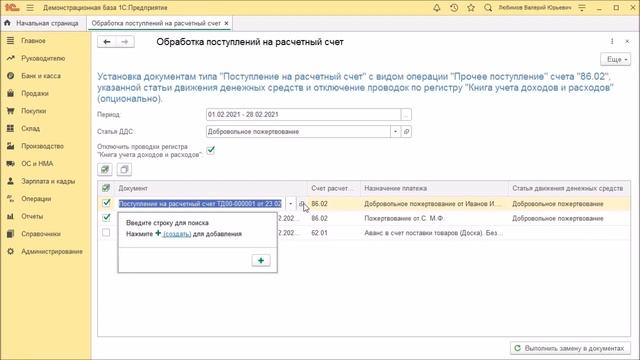This screenshot has width=640, height=360.
Task: Open the selected document via the open icon
Action: (302, 204)
